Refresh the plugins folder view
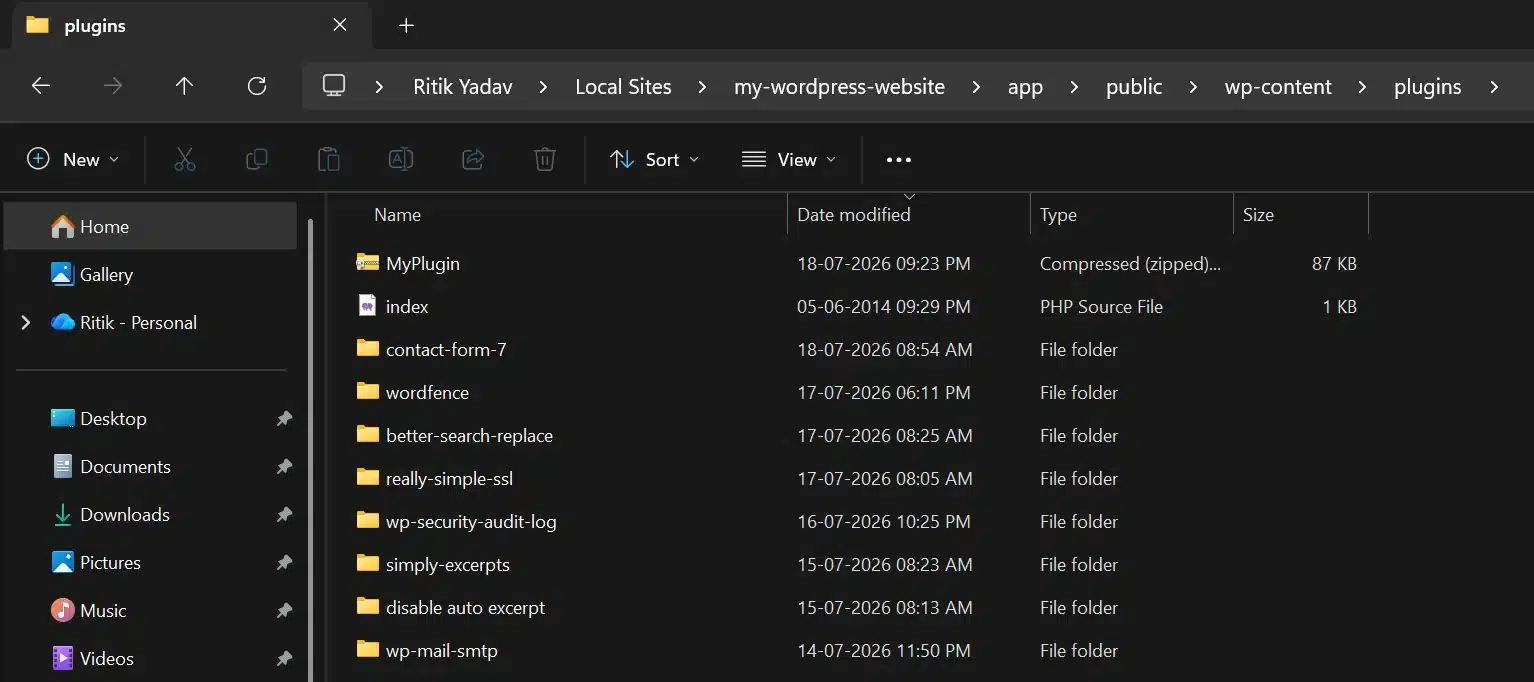This screenshot has height=682, width=1534. click(257, 86)
